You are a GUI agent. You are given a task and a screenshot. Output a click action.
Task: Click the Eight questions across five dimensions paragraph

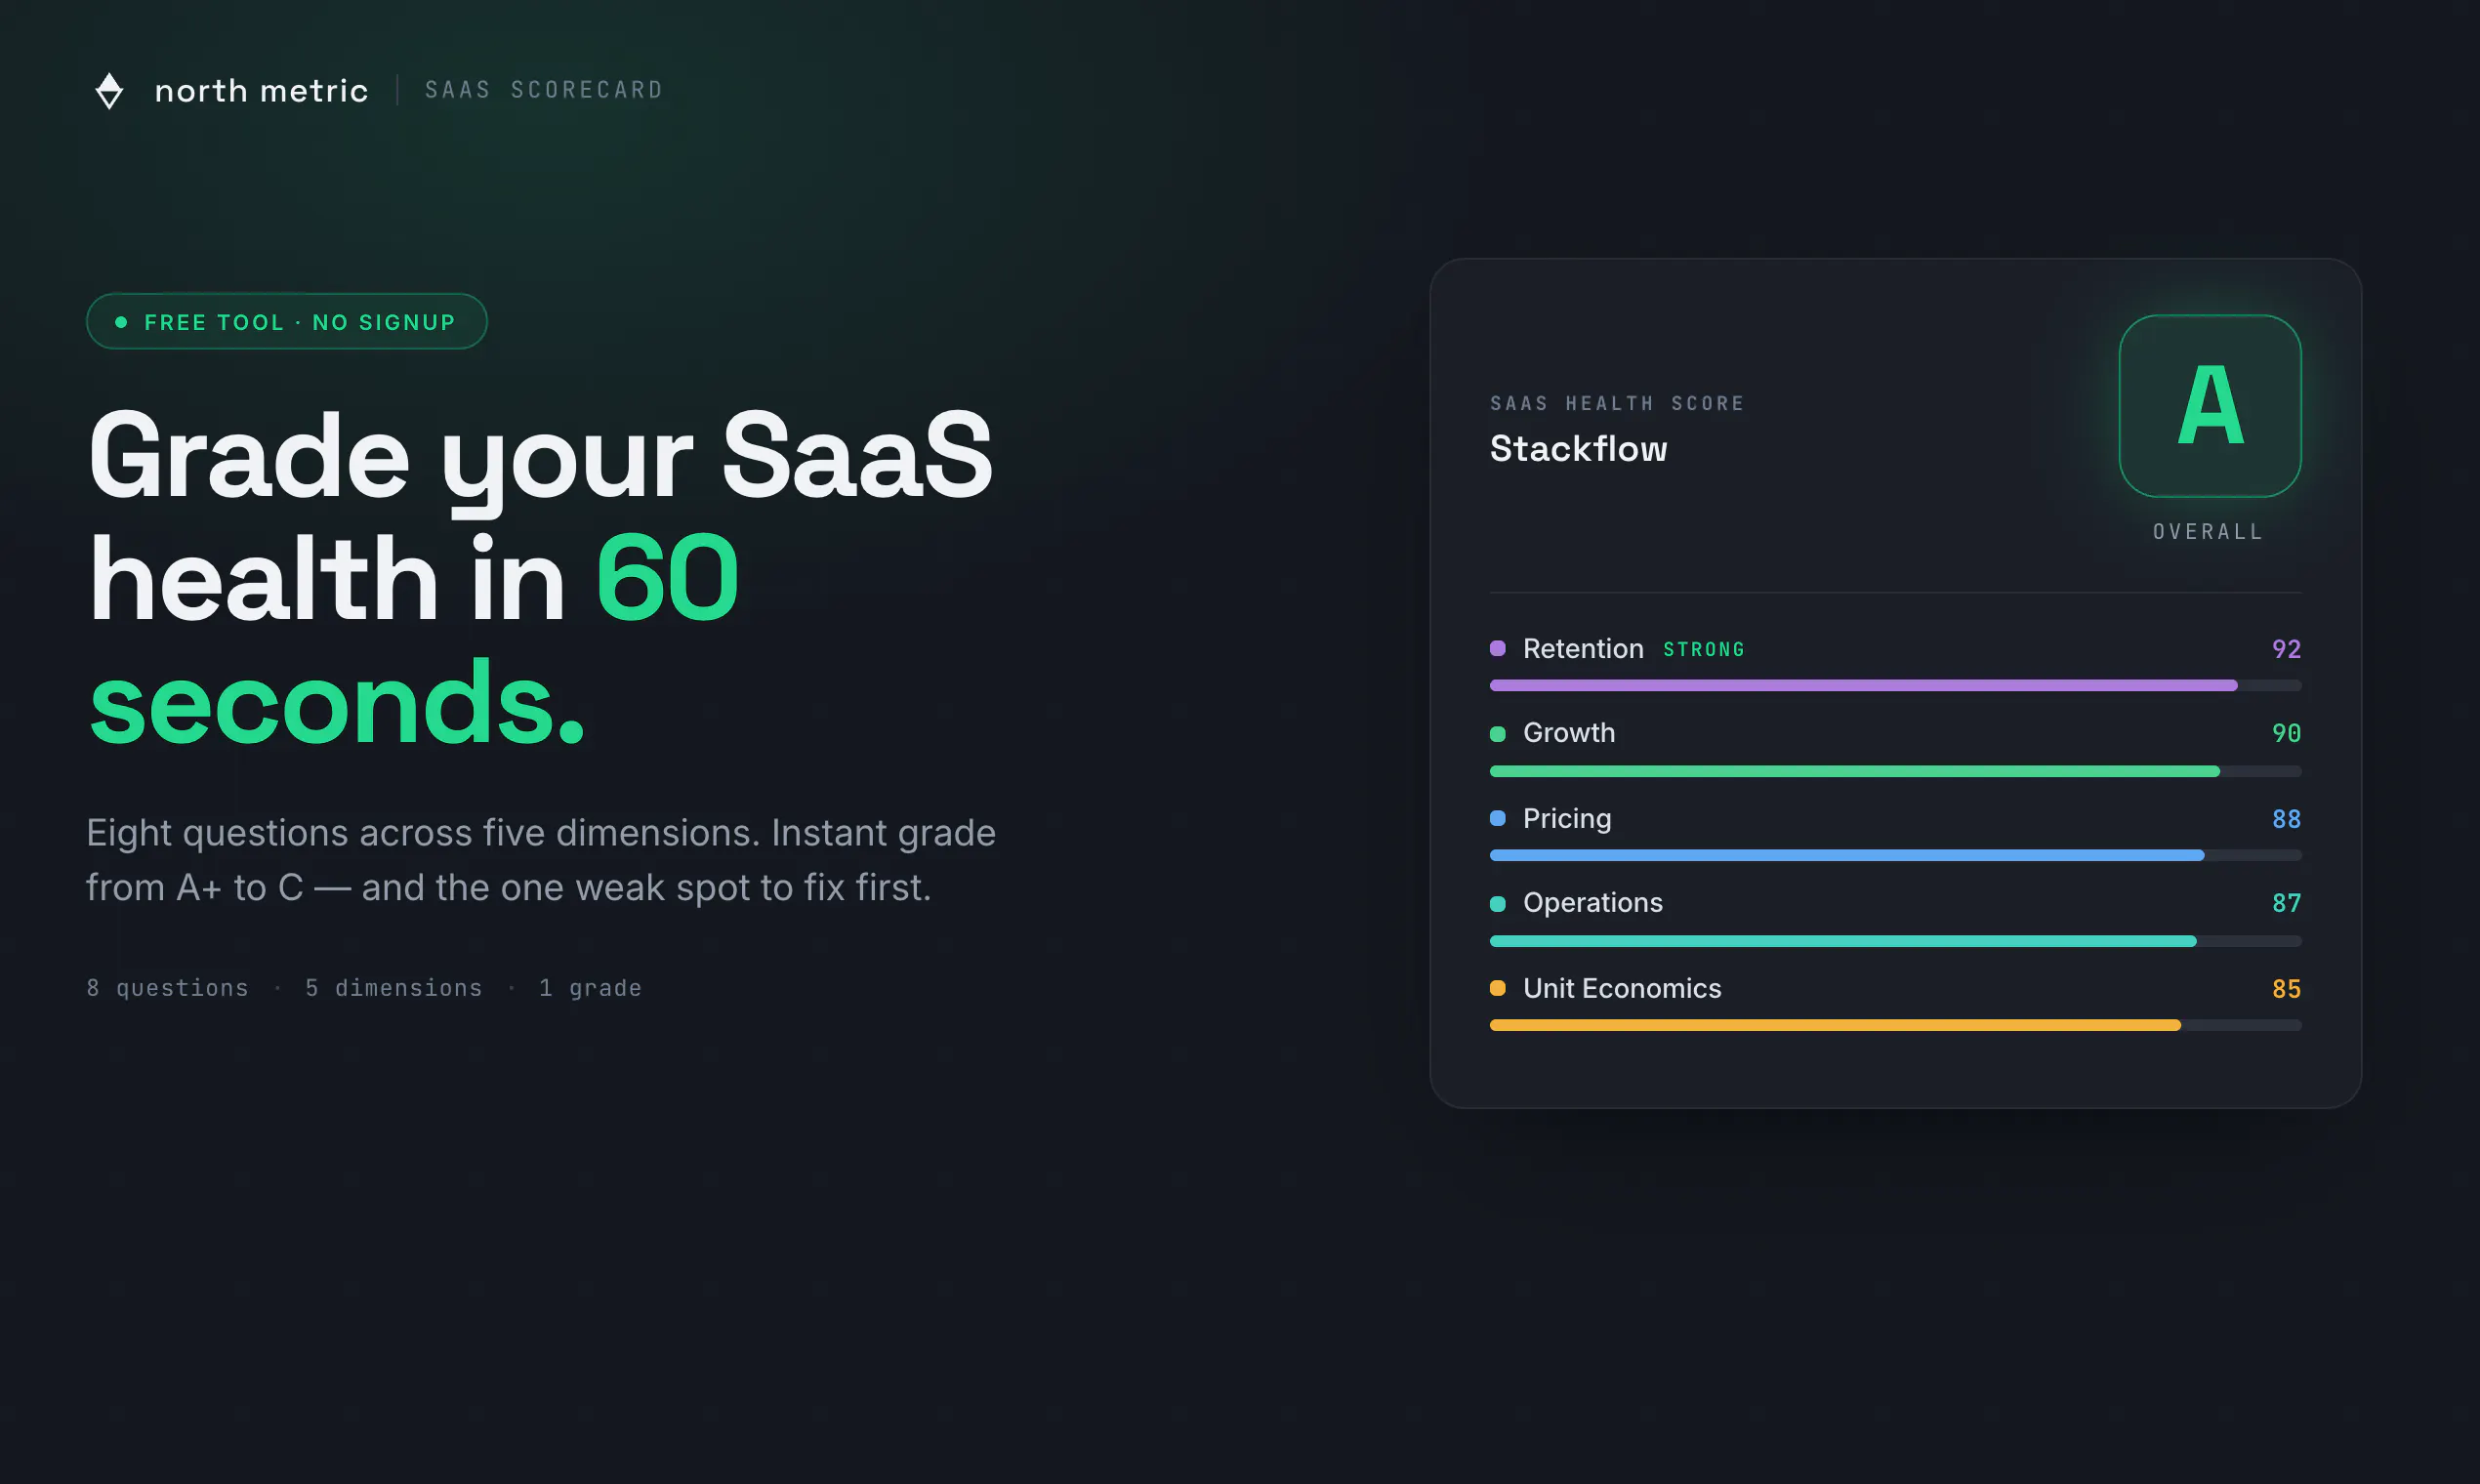[541, 860]
